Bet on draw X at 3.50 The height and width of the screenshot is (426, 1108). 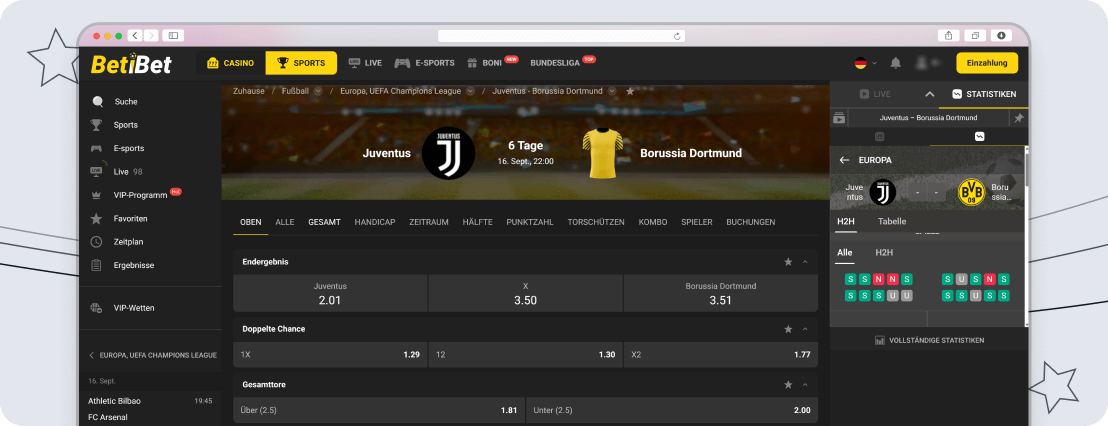(525, 293)
